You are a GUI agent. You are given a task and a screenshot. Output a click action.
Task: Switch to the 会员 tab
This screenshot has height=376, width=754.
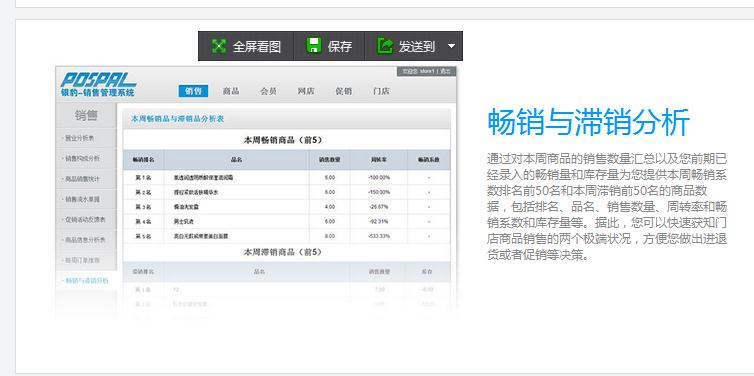(268, 91)
